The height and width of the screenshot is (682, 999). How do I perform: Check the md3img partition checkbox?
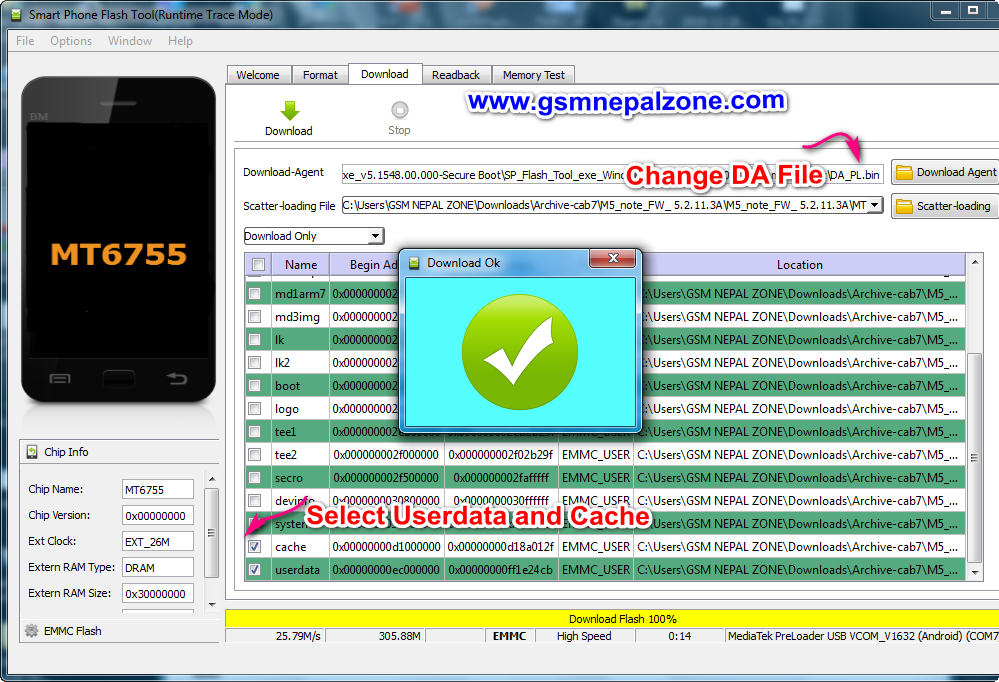click(254, 317)
